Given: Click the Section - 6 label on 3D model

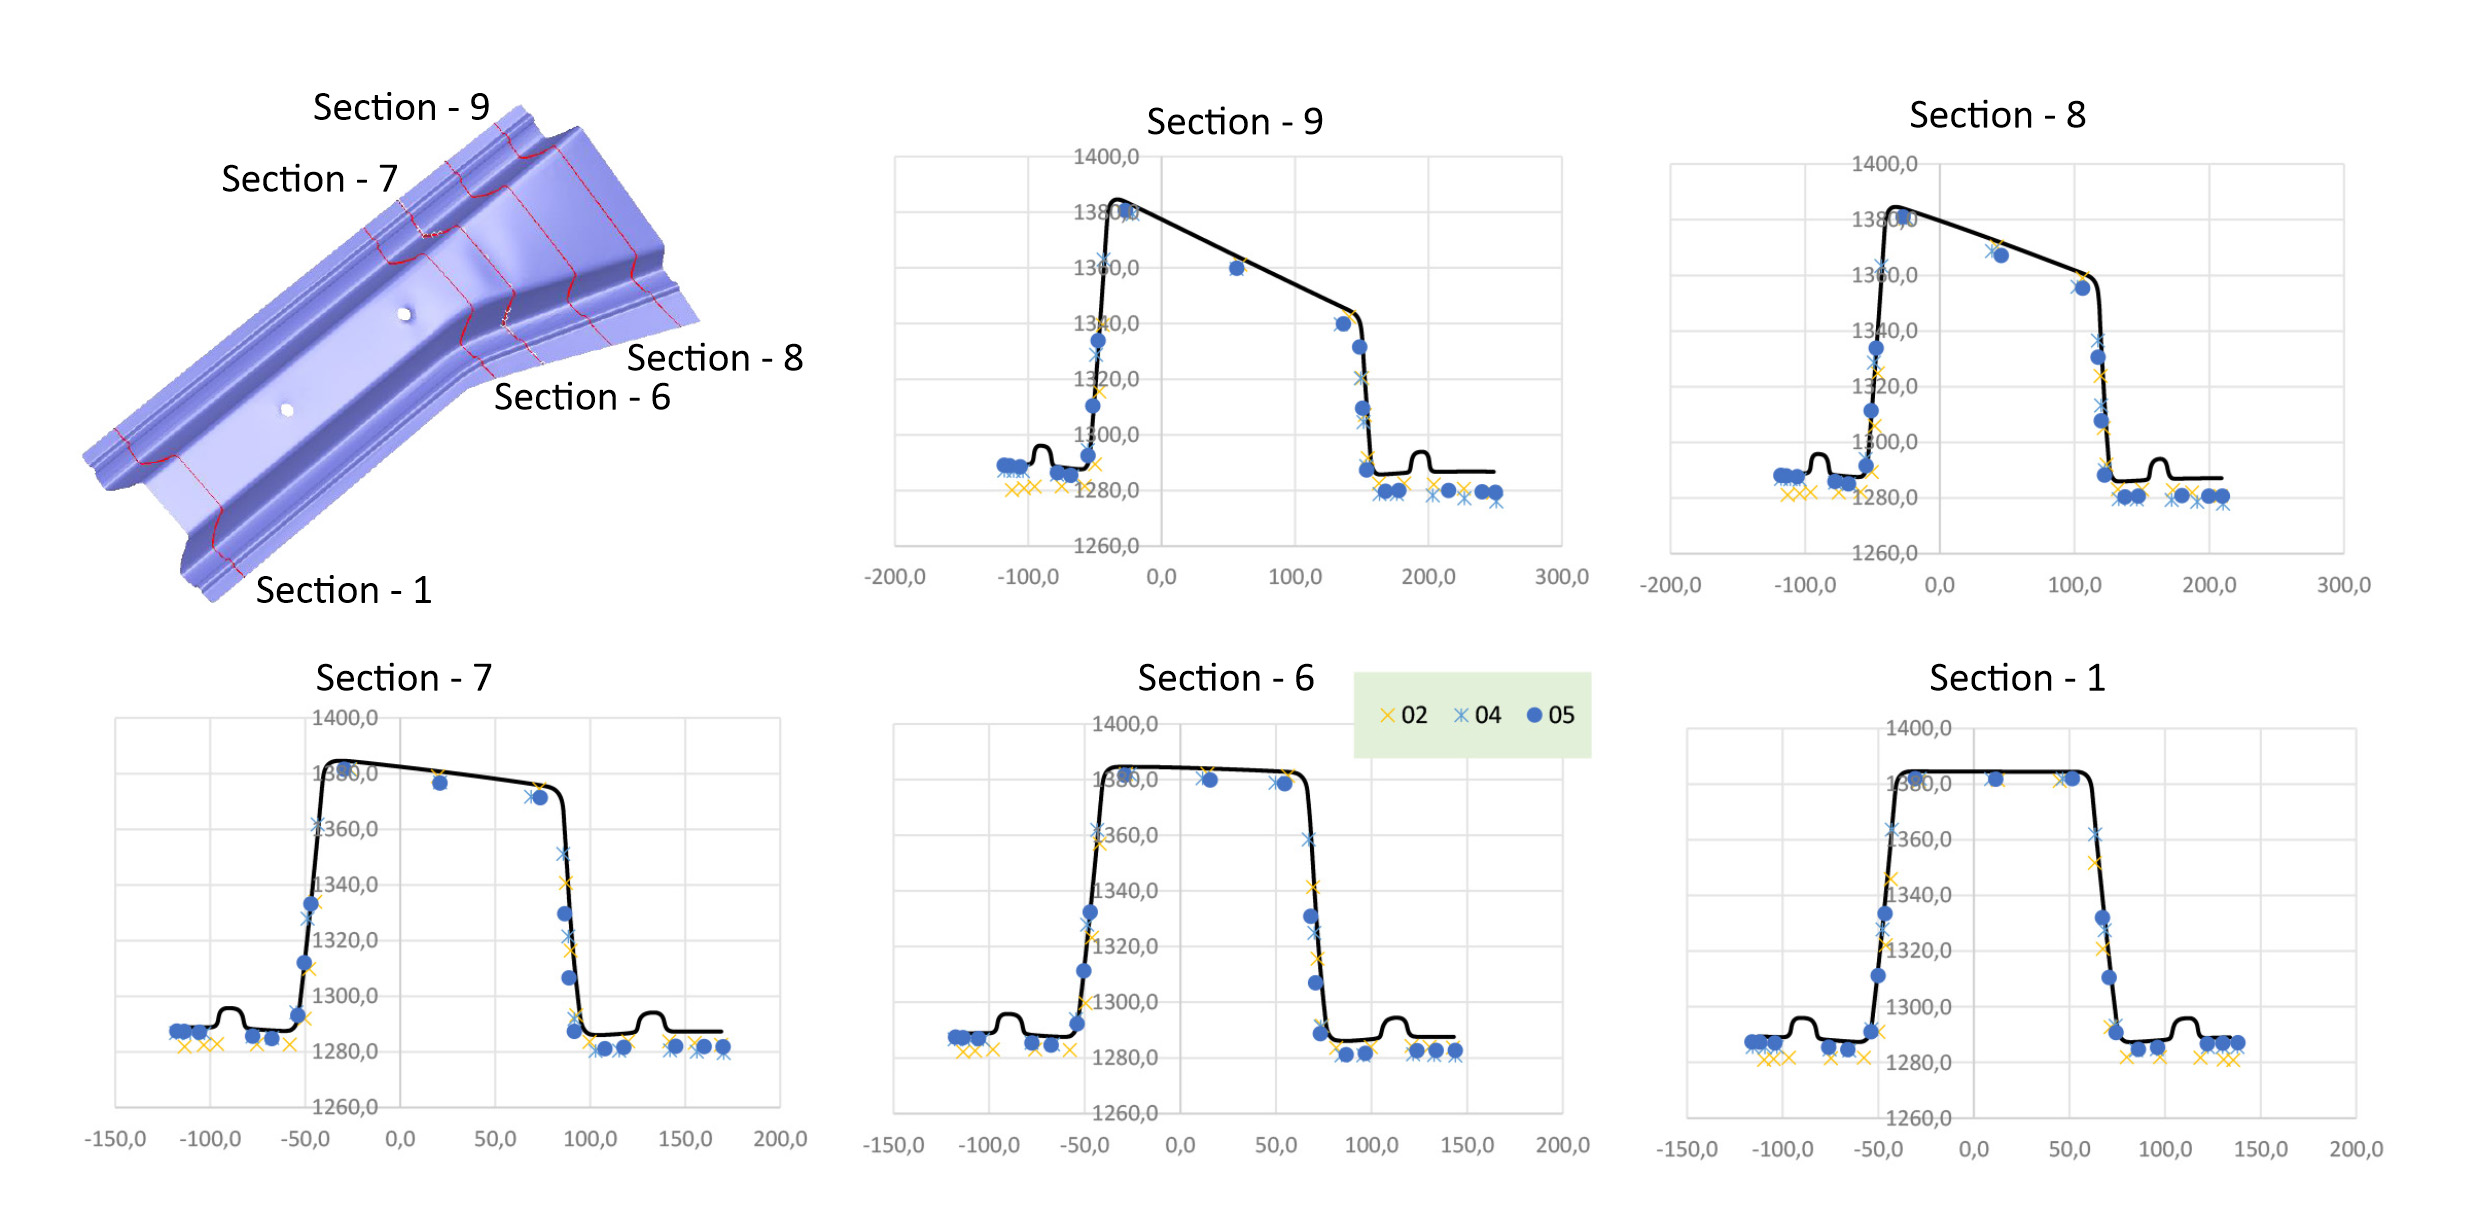Looking at the screenshot, I should point(582,397).
